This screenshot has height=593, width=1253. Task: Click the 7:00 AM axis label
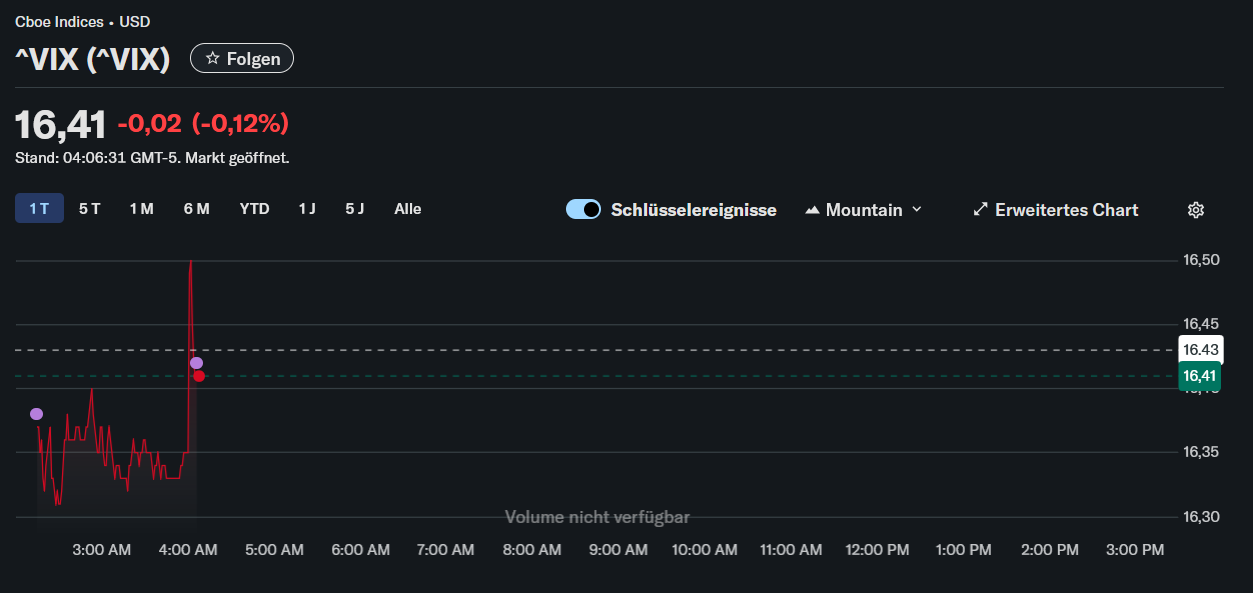tap(446, 550)
